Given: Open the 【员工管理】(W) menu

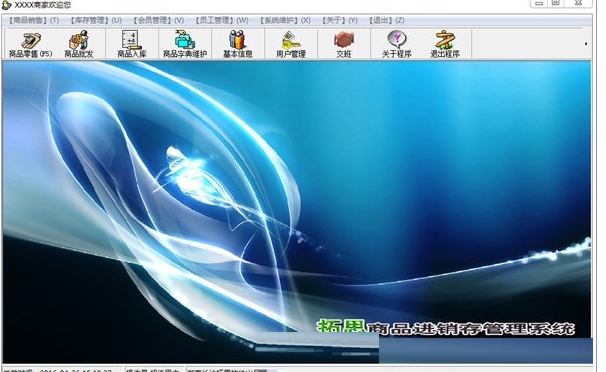Looking at the screenshot, I should click(x=222, y=20).
